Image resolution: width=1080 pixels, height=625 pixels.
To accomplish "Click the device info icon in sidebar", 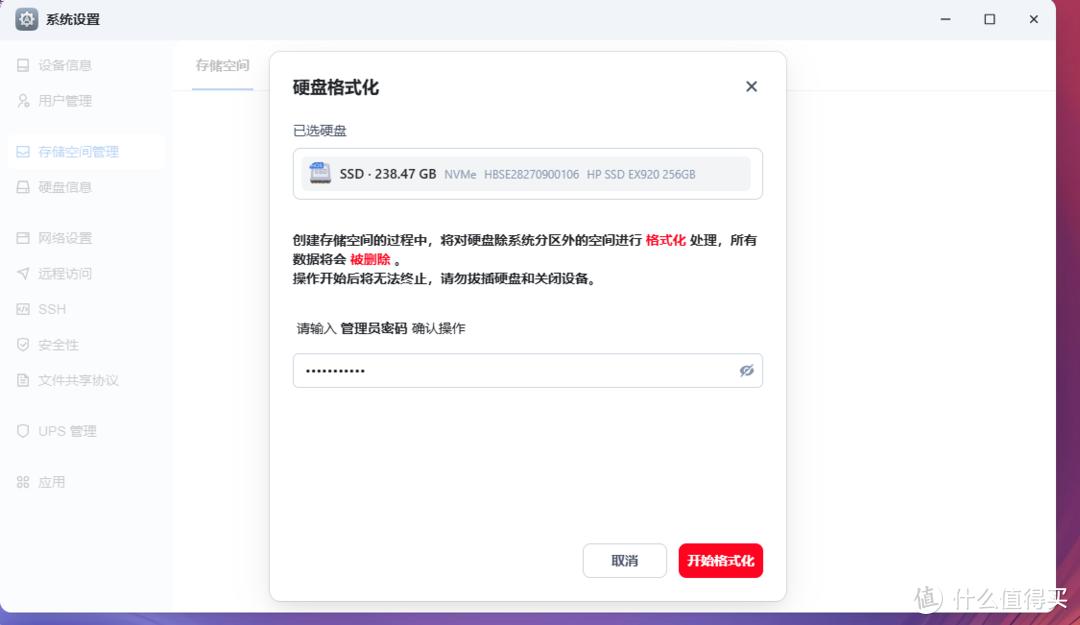I will pos(23,66).
